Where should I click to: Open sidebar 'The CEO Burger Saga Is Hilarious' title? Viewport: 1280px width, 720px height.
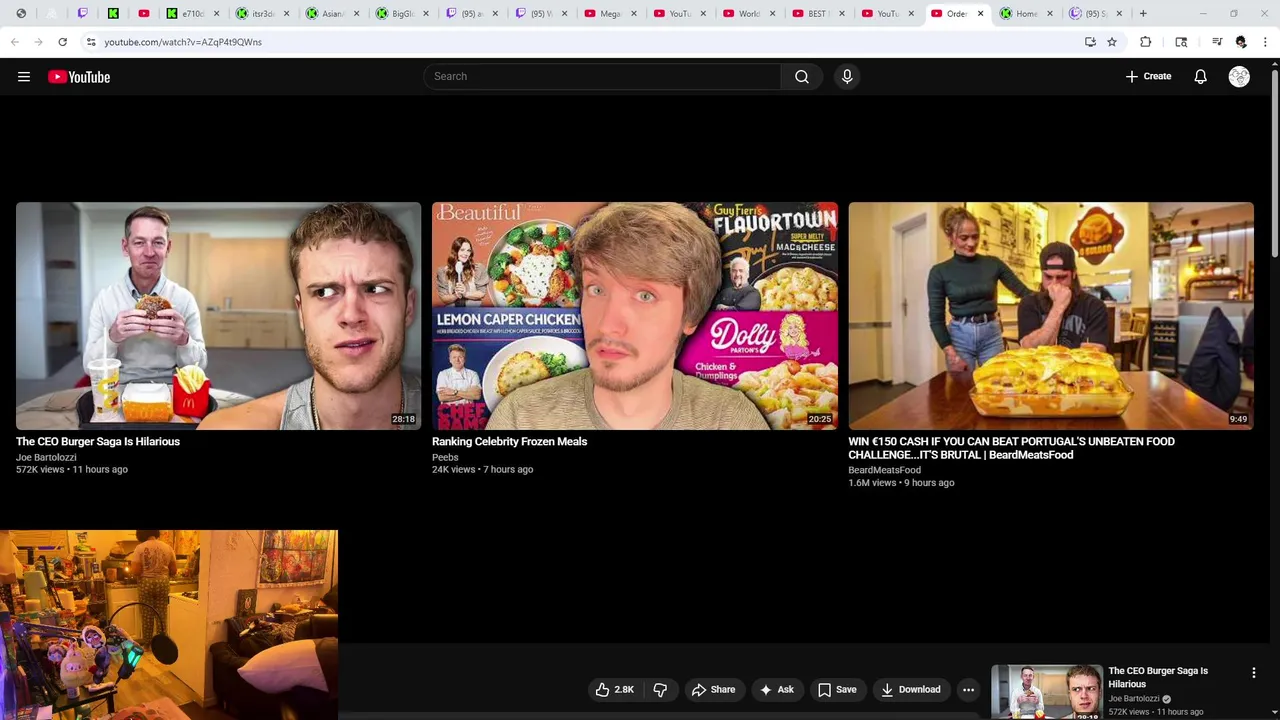point(1158,678)
